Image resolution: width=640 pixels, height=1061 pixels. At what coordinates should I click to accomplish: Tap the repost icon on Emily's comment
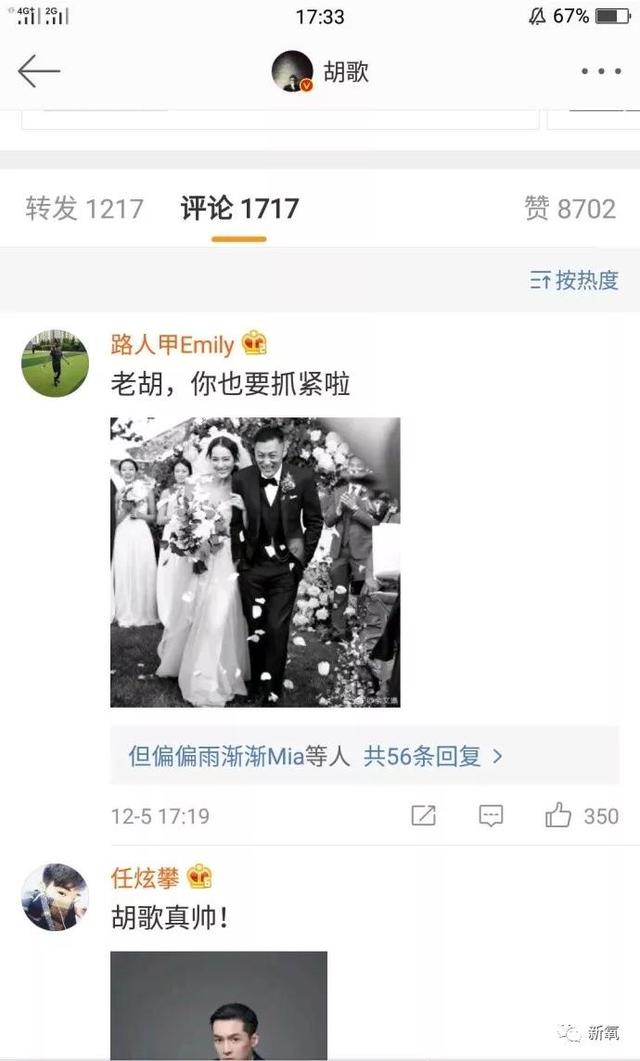point(424,815)
